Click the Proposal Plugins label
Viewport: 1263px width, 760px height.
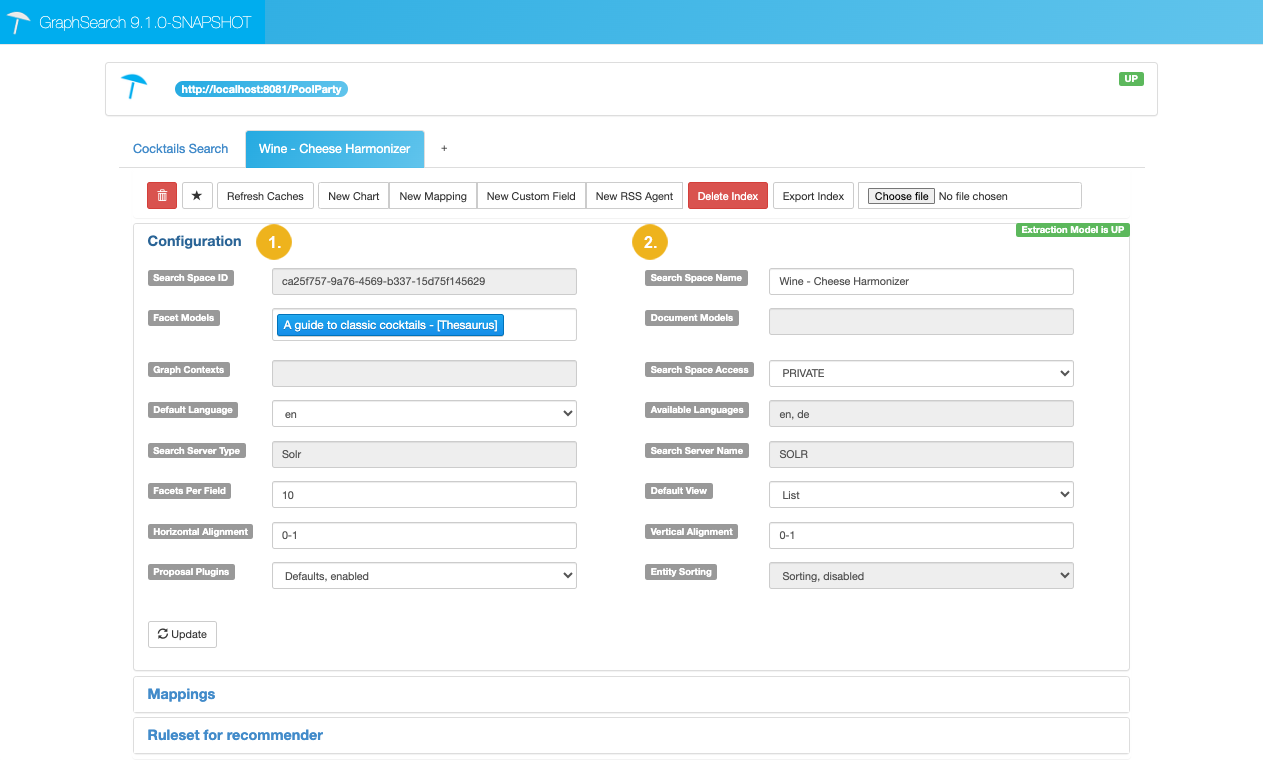191,572
